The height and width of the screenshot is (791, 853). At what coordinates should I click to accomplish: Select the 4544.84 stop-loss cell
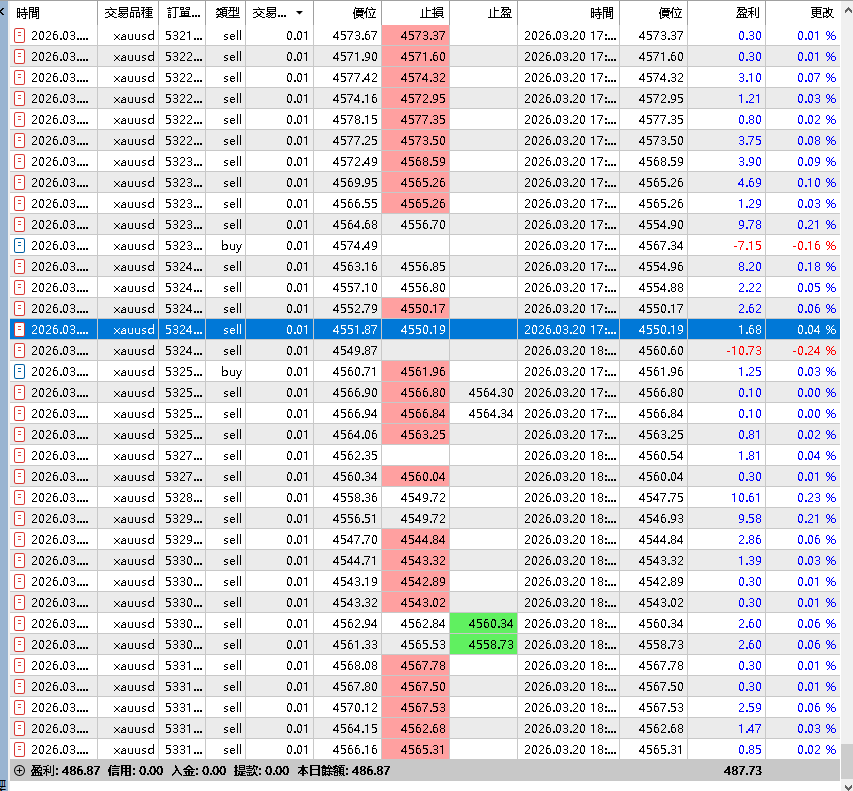[416, 540]
